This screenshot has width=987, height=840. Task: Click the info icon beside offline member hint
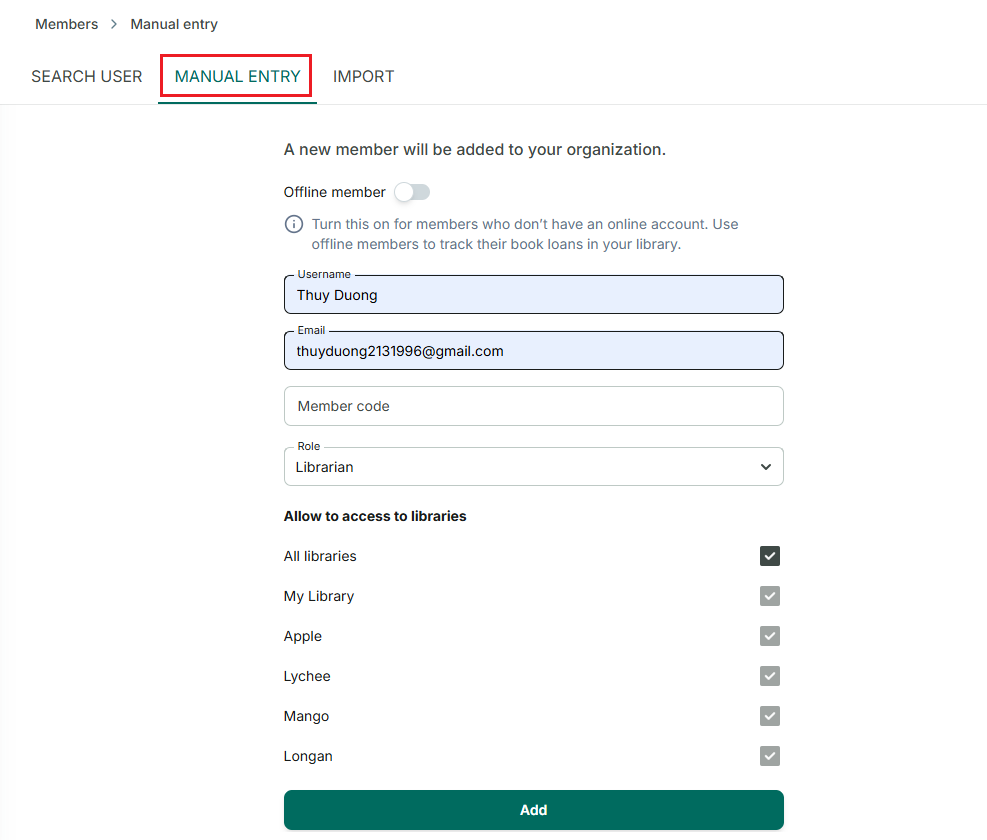293,224
